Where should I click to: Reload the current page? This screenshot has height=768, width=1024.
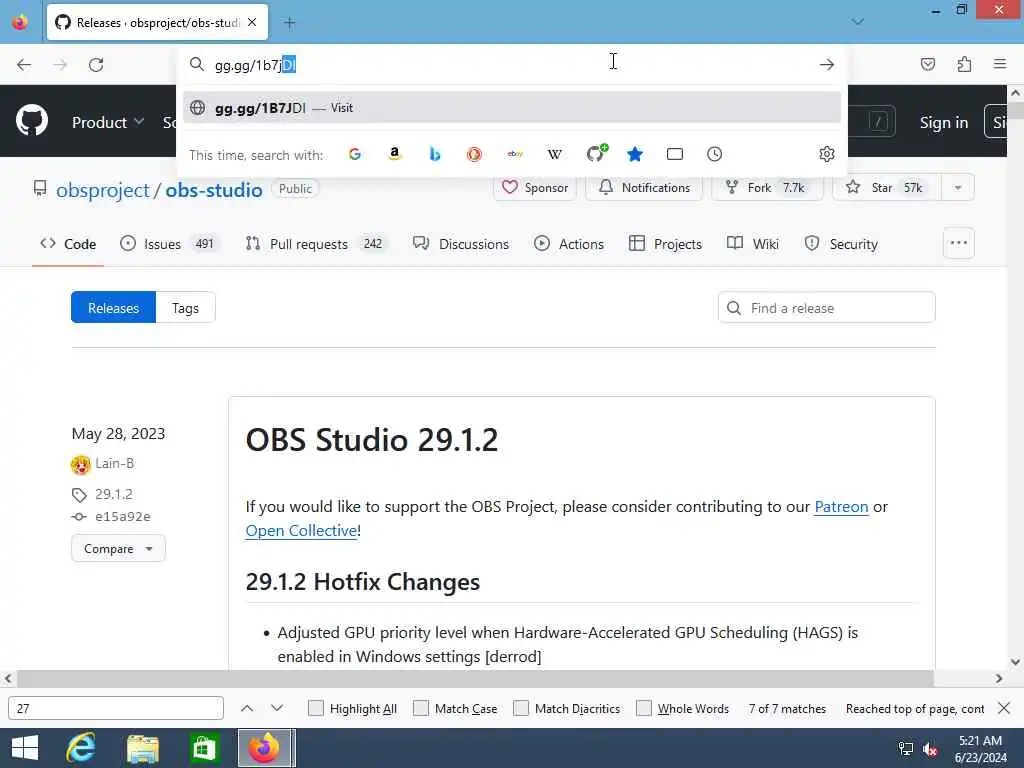[96, 65]
